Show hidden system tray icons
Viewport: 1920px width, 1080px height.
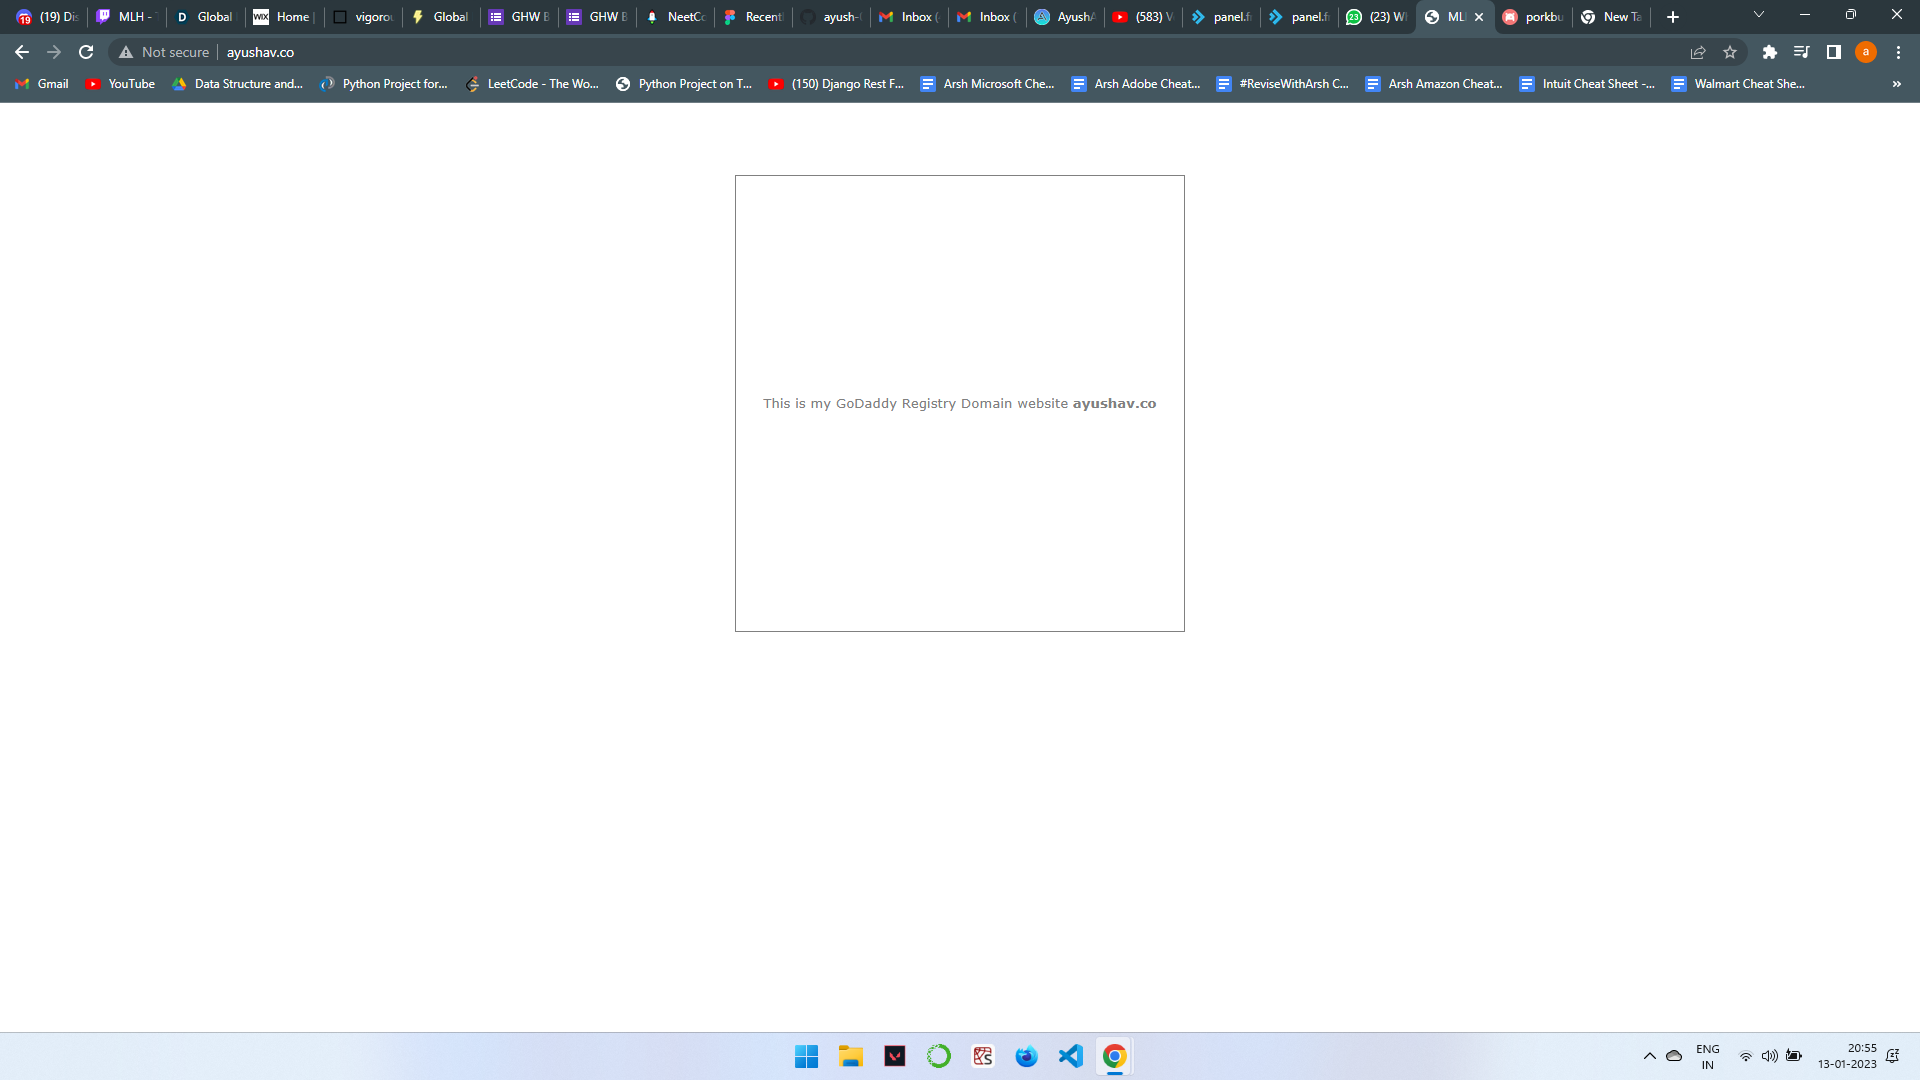point(1649,1056)
